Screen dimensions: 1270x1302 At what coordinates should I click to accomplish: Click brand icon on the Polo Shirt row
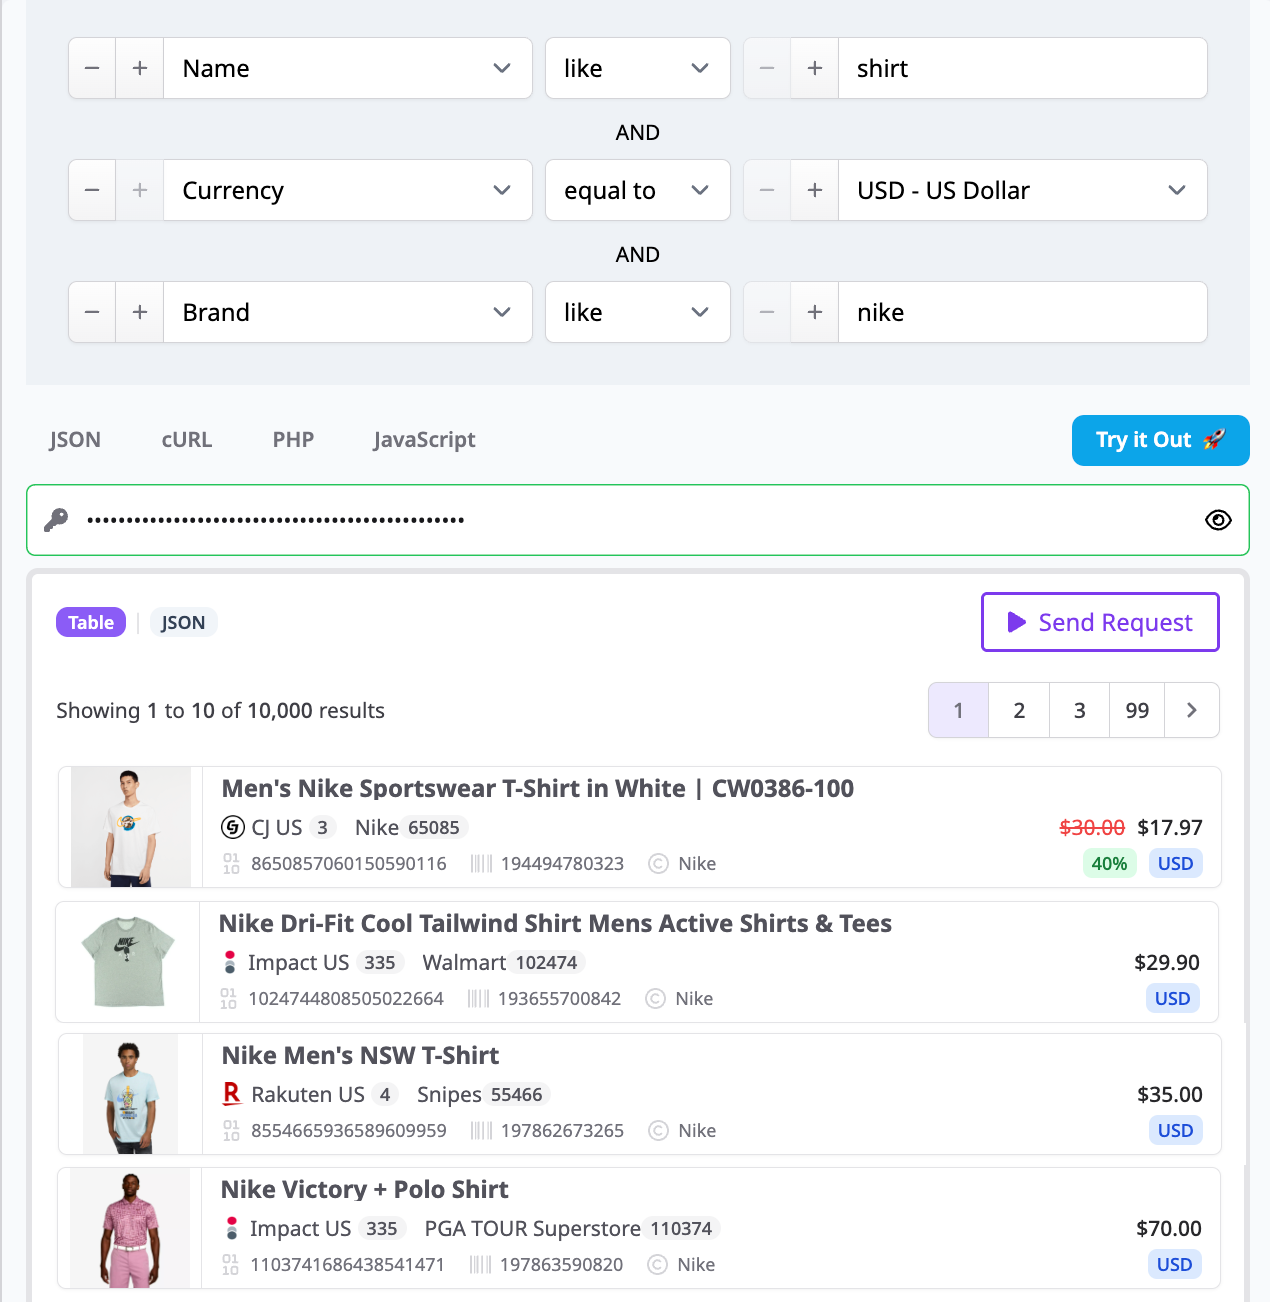tap(657, 1264)
